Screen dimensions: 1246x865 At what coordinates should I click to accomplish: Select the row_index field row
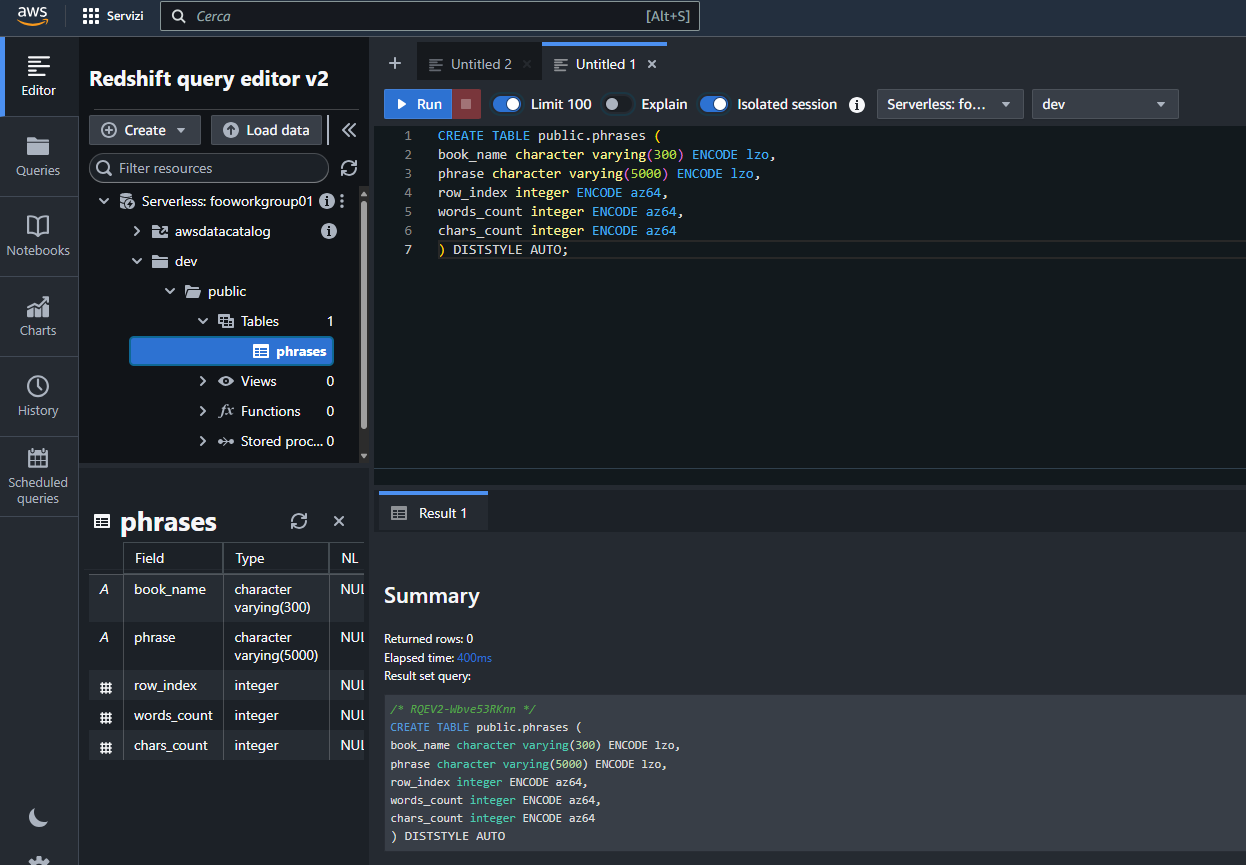click(226, 686)
